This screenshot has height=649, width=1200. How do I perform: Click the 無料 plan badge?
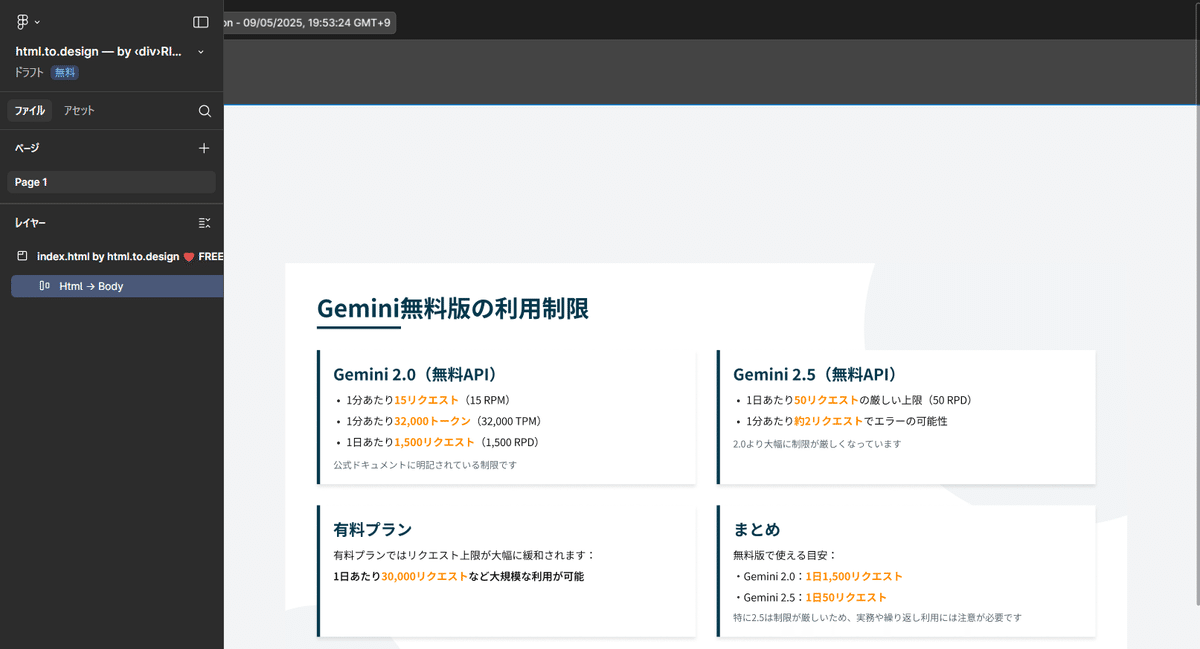point(64,72)
